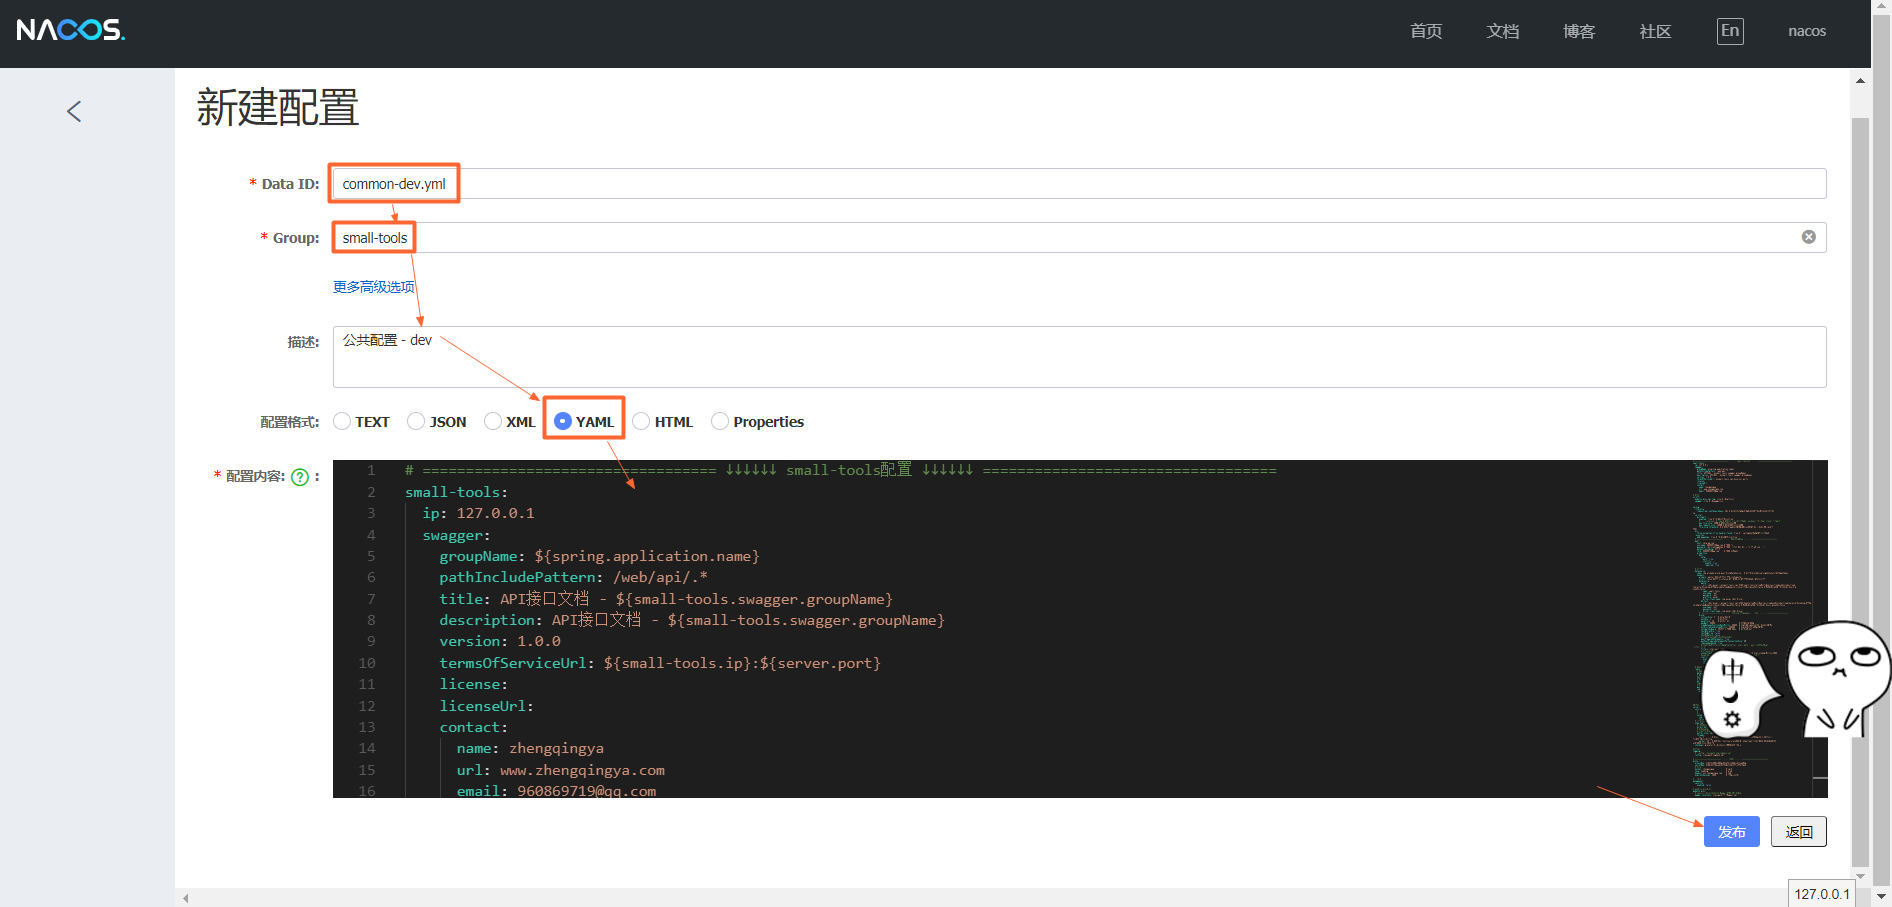Click line number 10 in the editor gutter
Screen dimensions: 1892x907
click(367, 663)
